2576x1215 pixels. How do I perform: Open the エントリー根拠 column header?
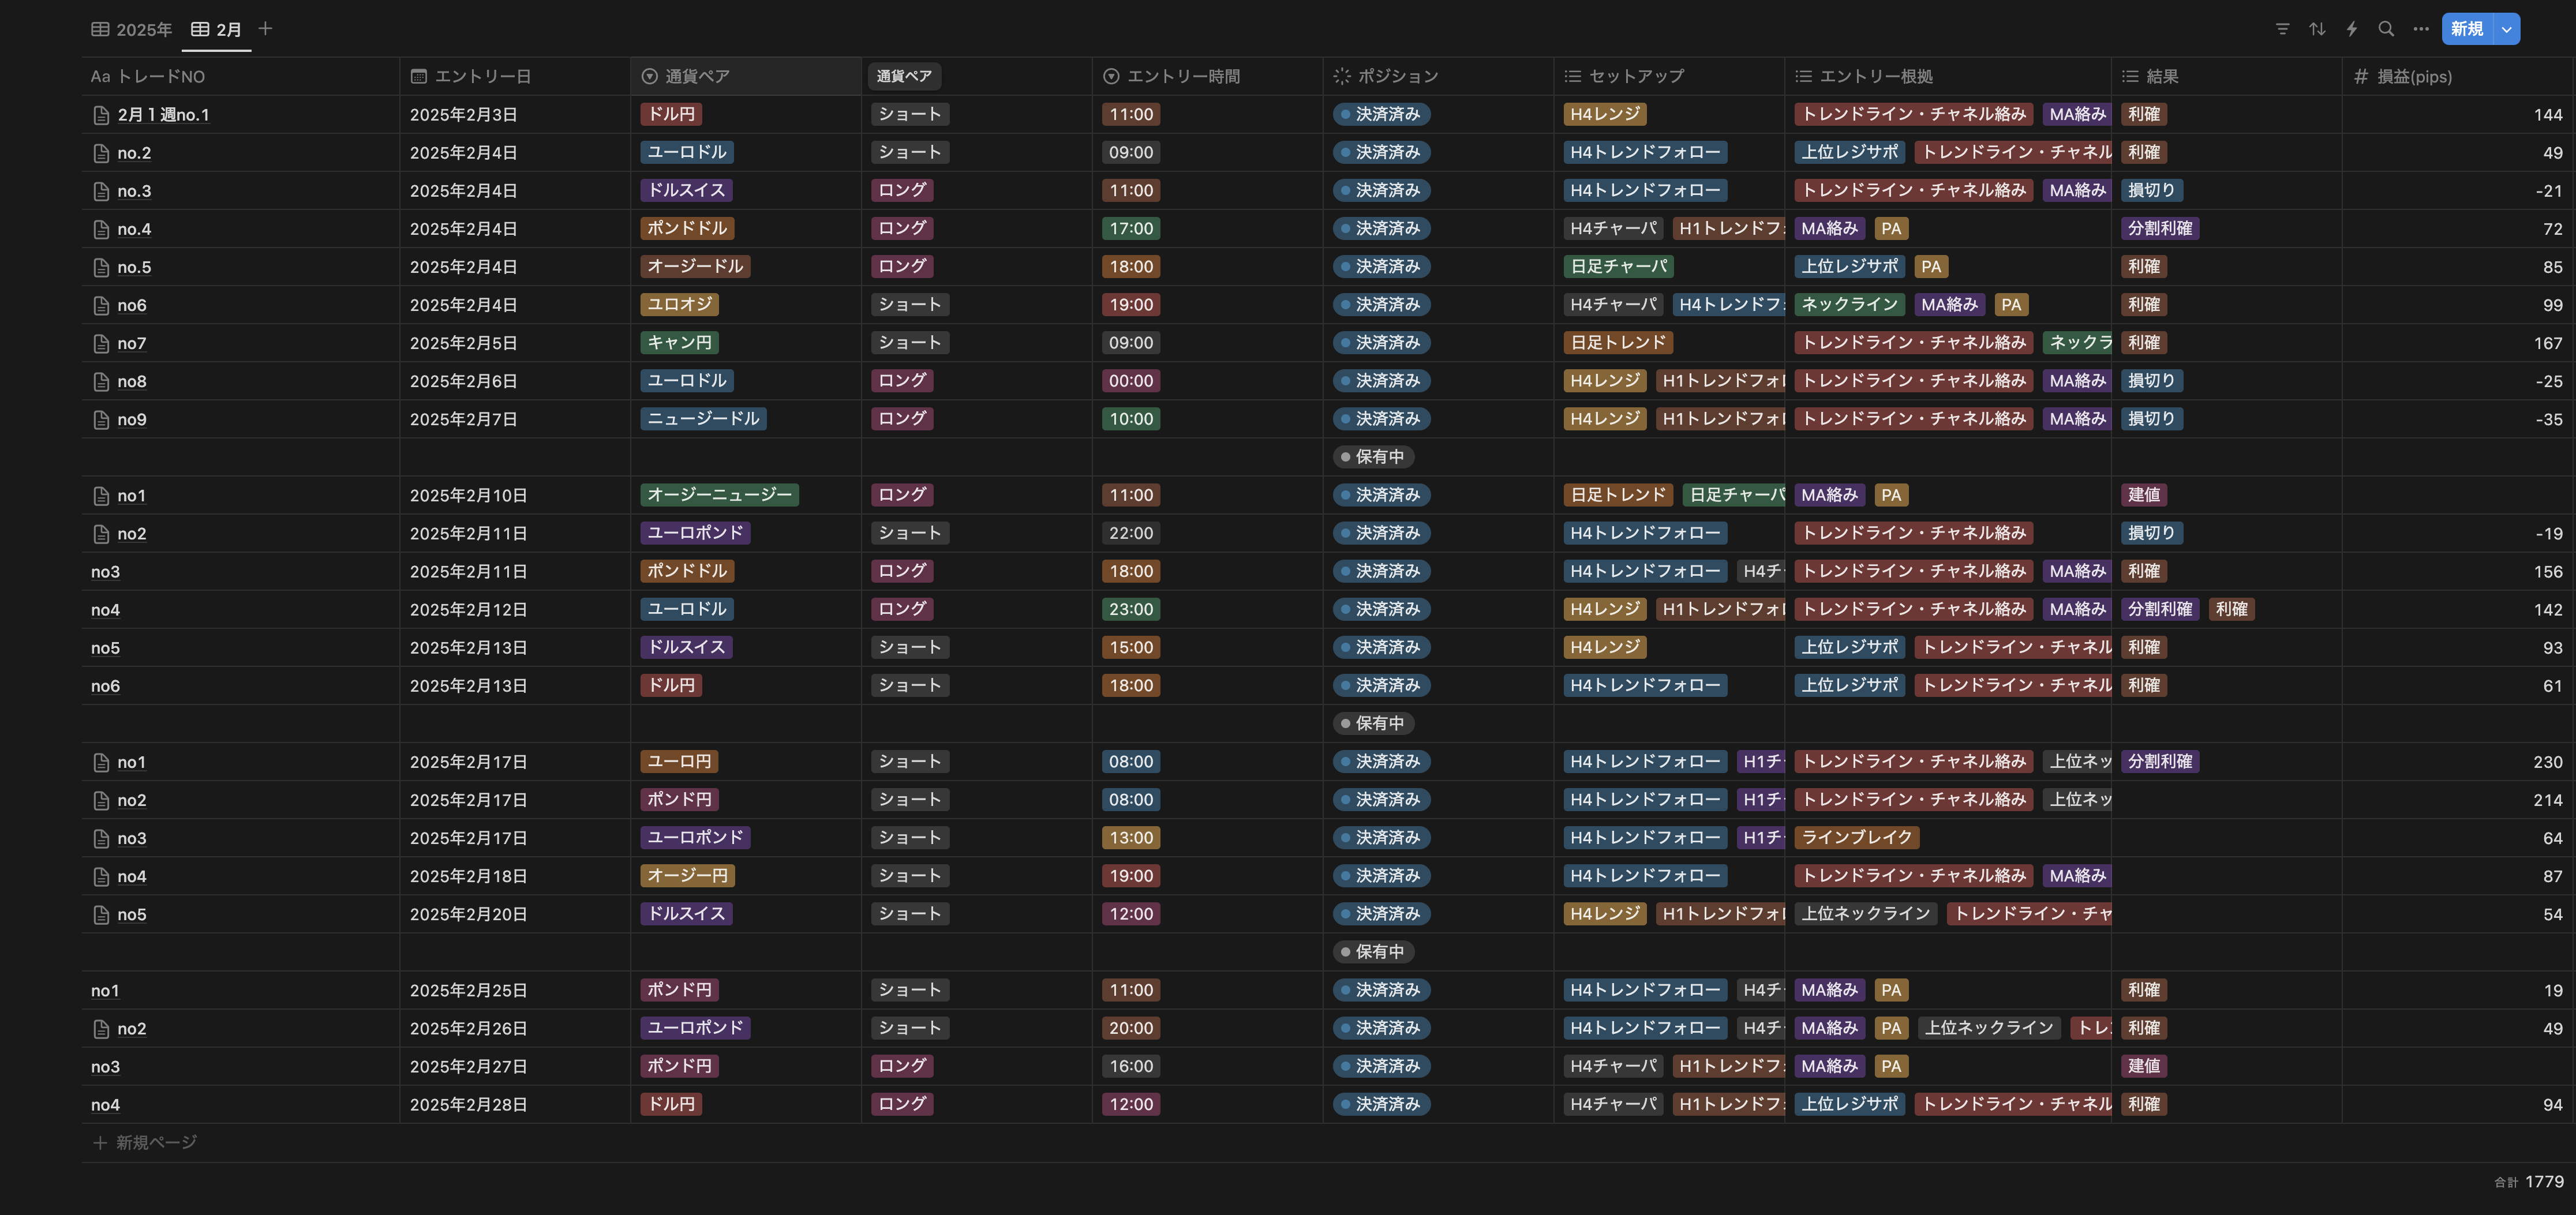1948,76
